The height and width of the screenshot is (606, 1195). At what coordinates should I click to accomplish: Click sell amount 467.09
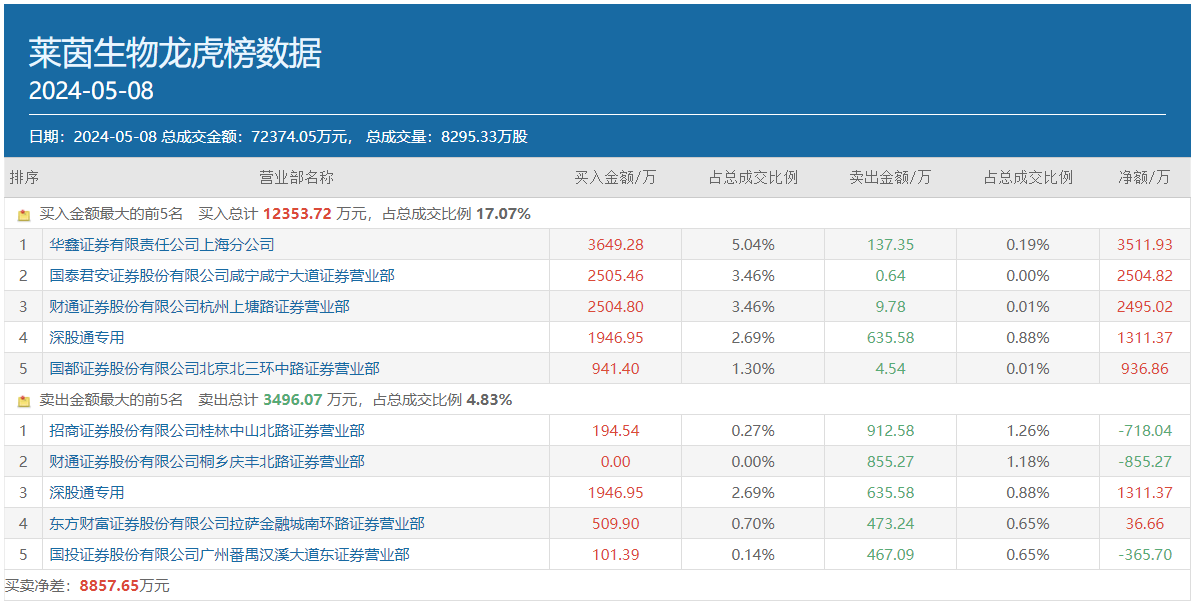click(891, 555)
